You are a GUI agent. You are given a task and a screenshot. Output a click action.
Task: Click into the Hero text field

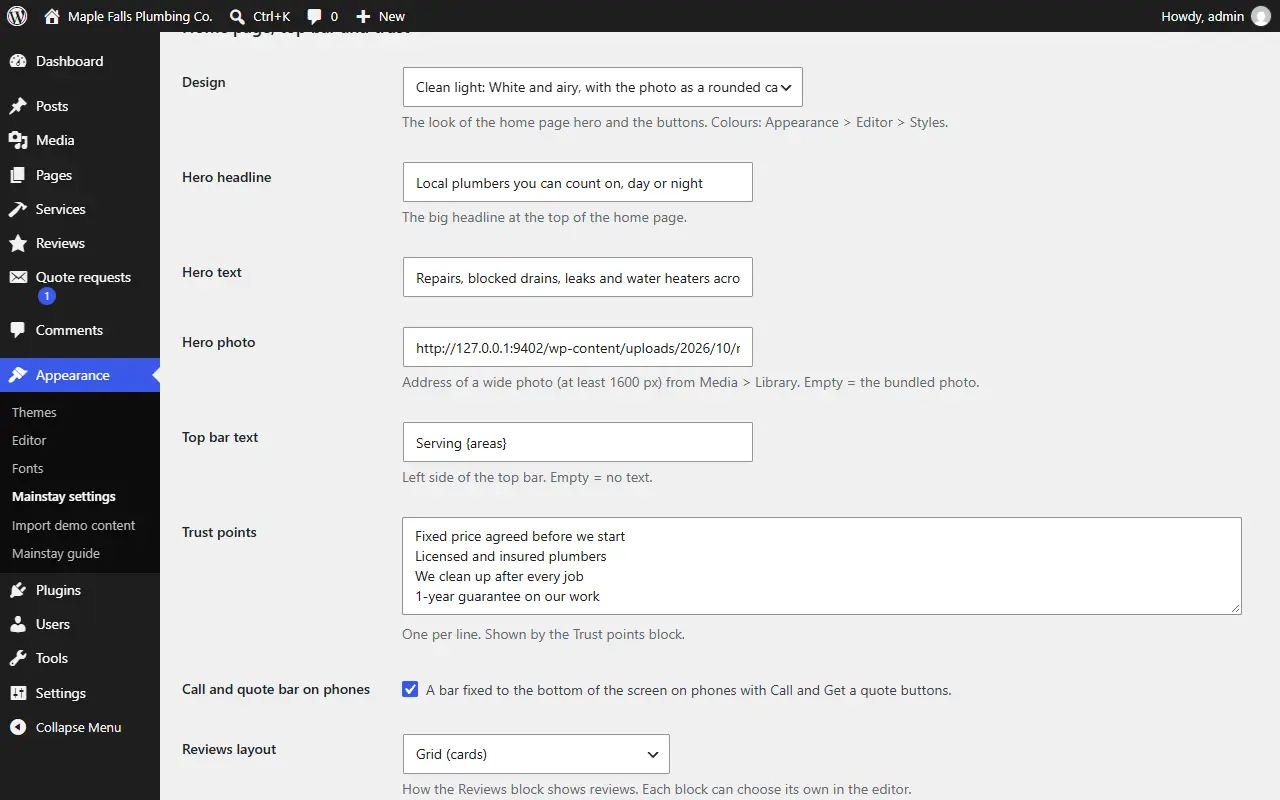click(x=577, y=277)
